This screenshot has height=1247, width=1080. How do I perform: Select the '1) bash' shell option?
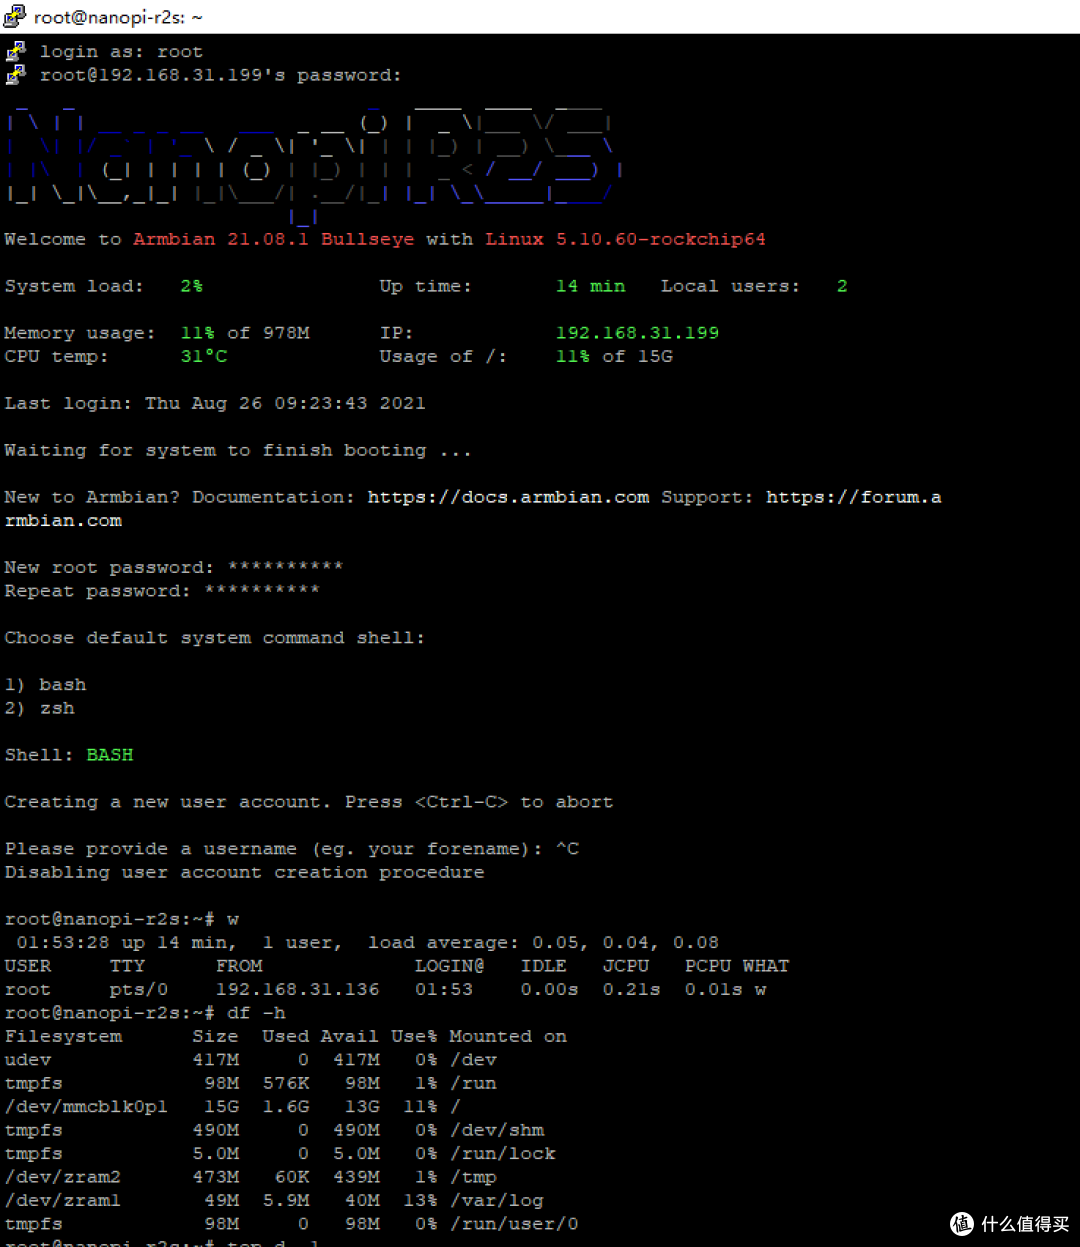pos(46,684)
